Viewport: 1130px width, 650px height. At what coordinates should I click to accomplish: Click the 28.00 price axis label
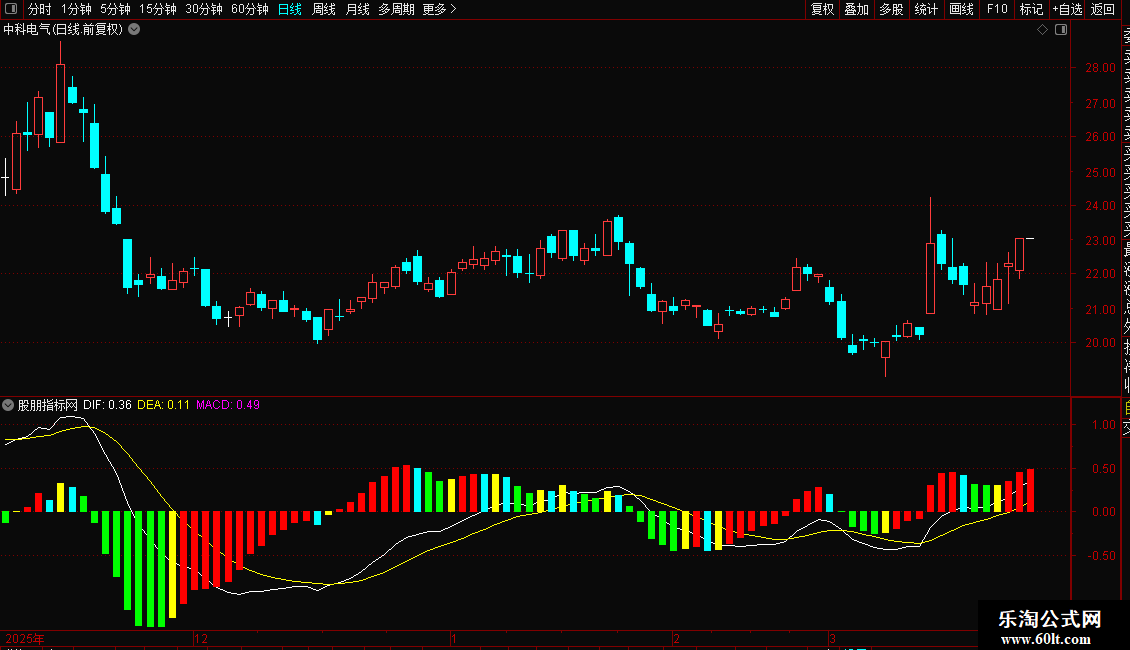point(1100,68)
